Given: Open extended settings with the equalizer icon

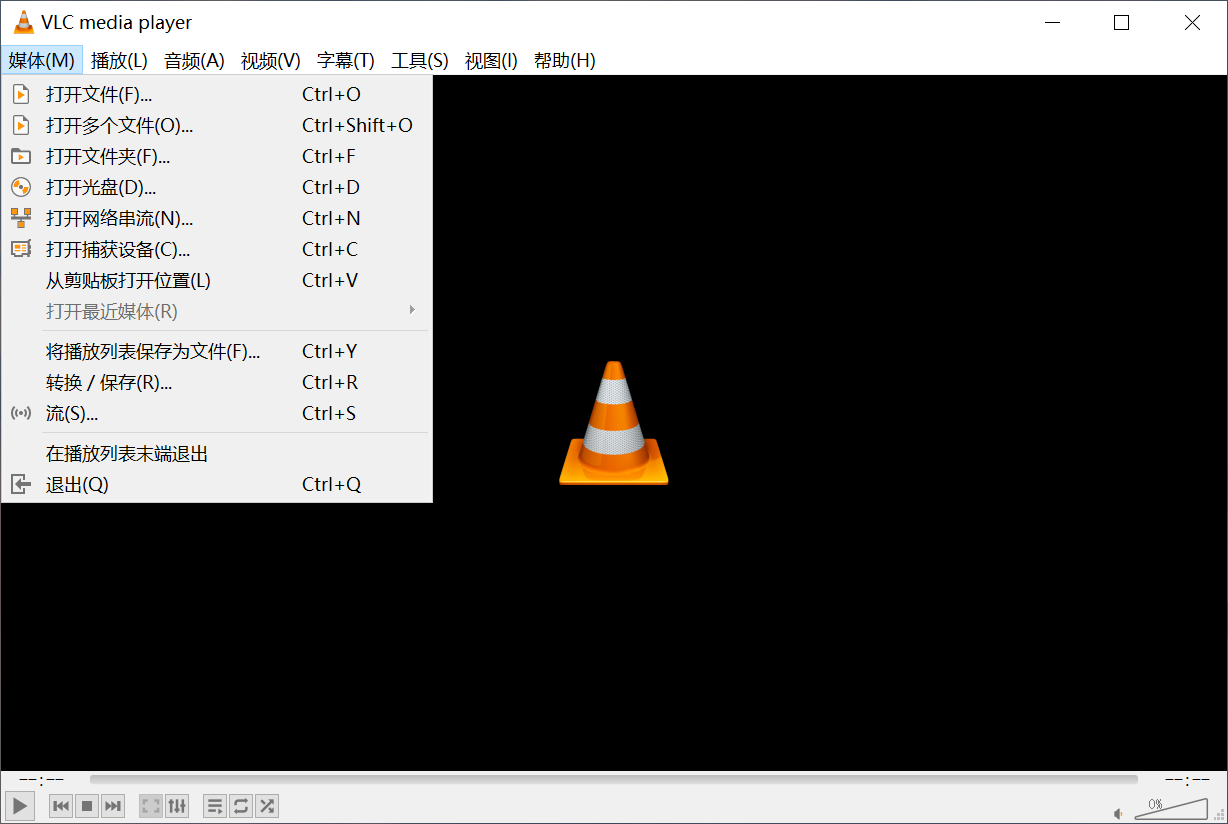Looking at the screenshot, I should [x=177, y=806].
